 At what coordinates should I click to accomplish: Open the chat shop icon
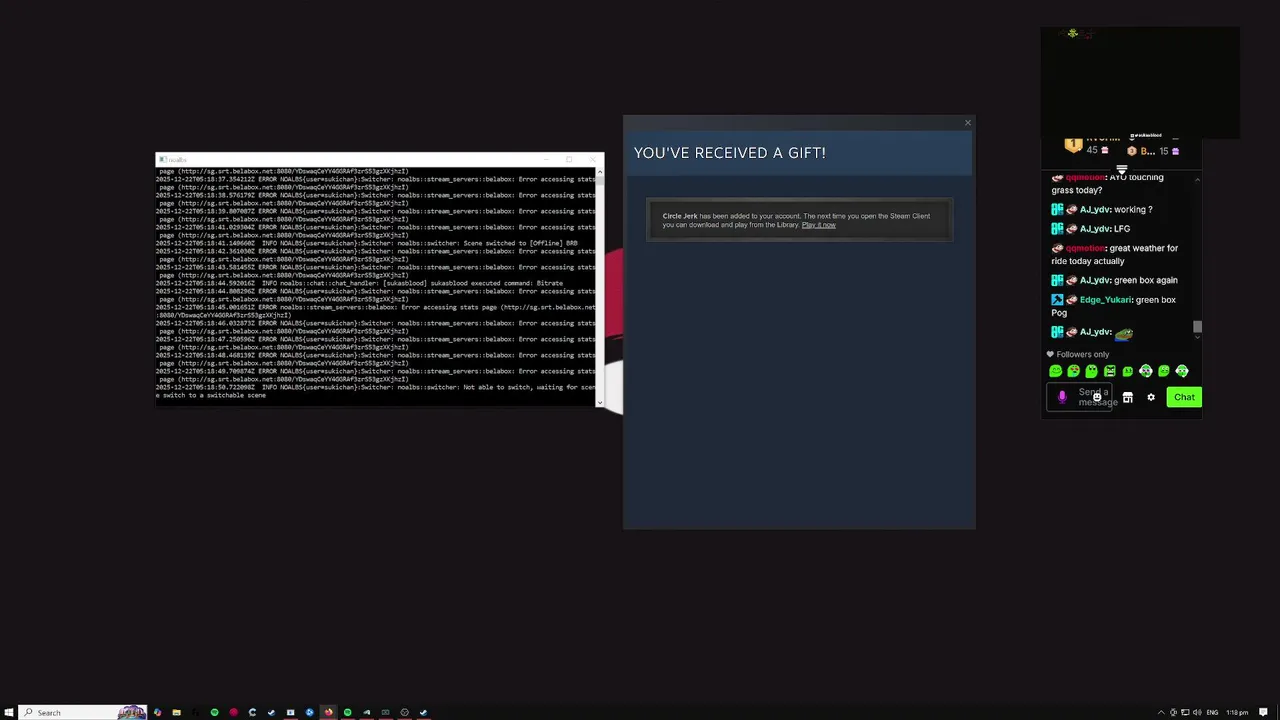pos(1127,397)
